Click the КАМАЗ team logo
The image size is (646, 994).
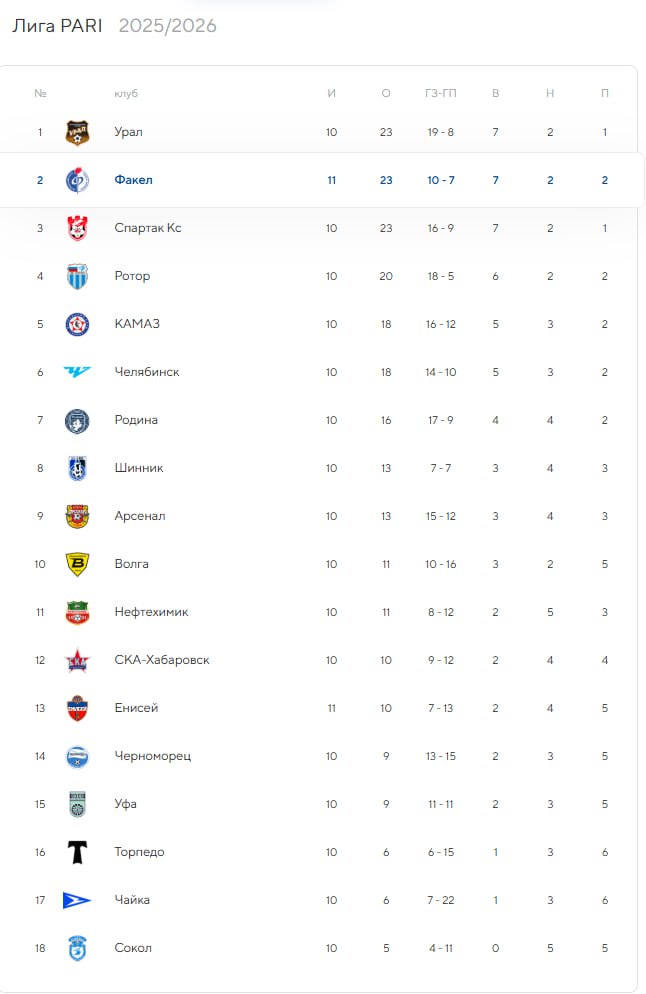77,325
